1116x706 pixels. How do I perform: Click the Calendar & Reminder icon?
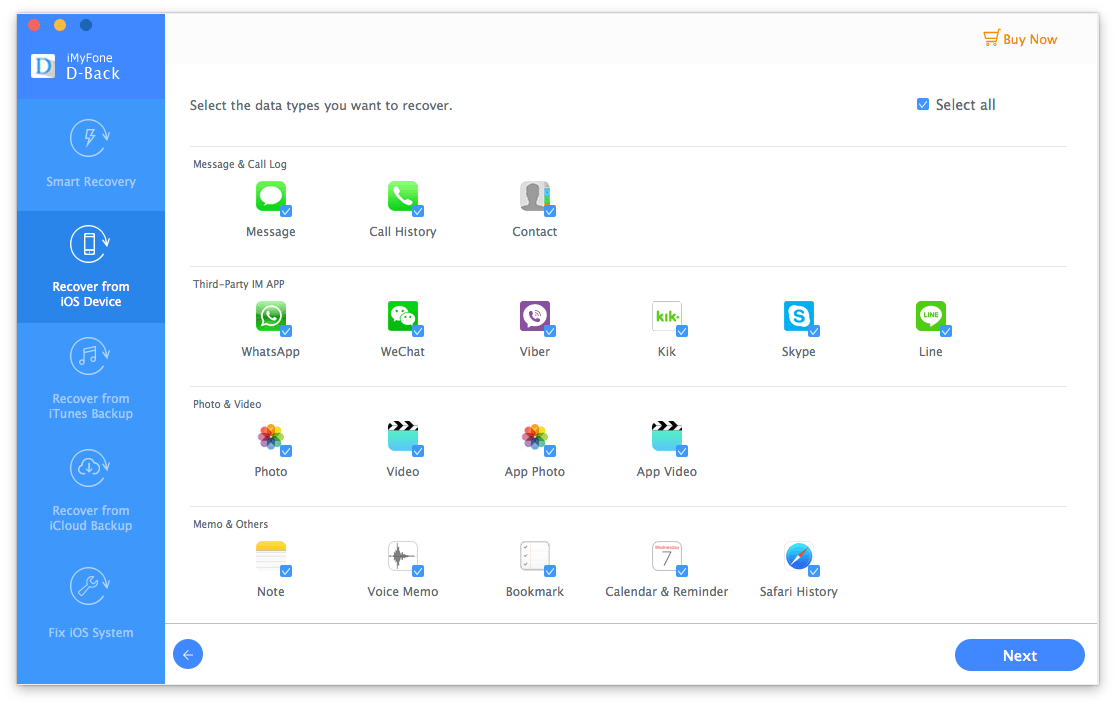[x=667, y=556]
